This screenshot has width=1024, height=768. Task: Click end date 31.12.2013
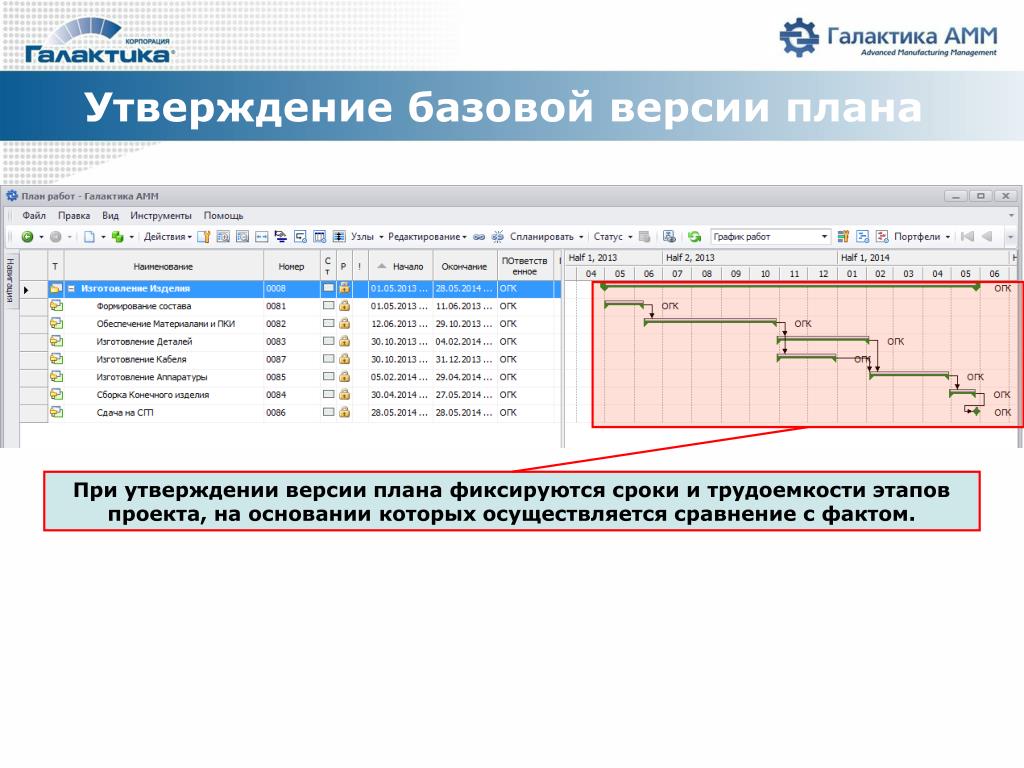click(464, 359)
